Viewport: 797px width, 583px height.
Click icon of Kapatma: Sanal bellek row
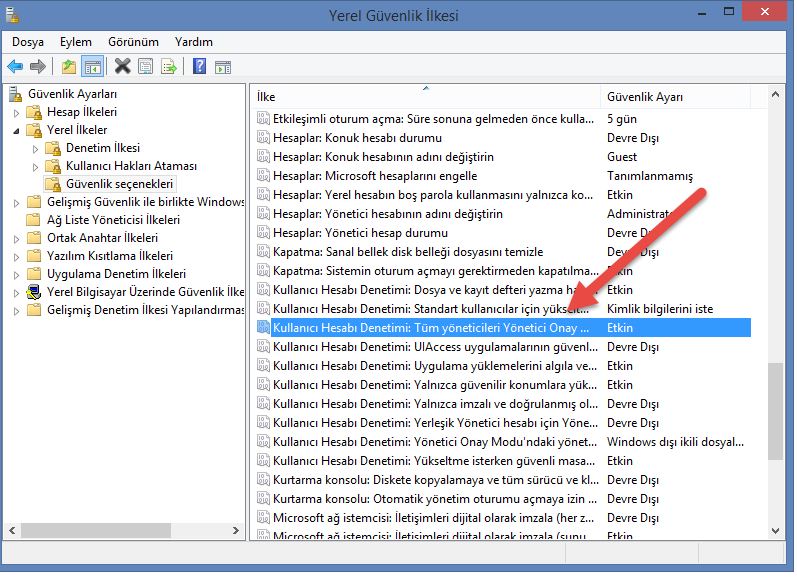pos(263,252)
